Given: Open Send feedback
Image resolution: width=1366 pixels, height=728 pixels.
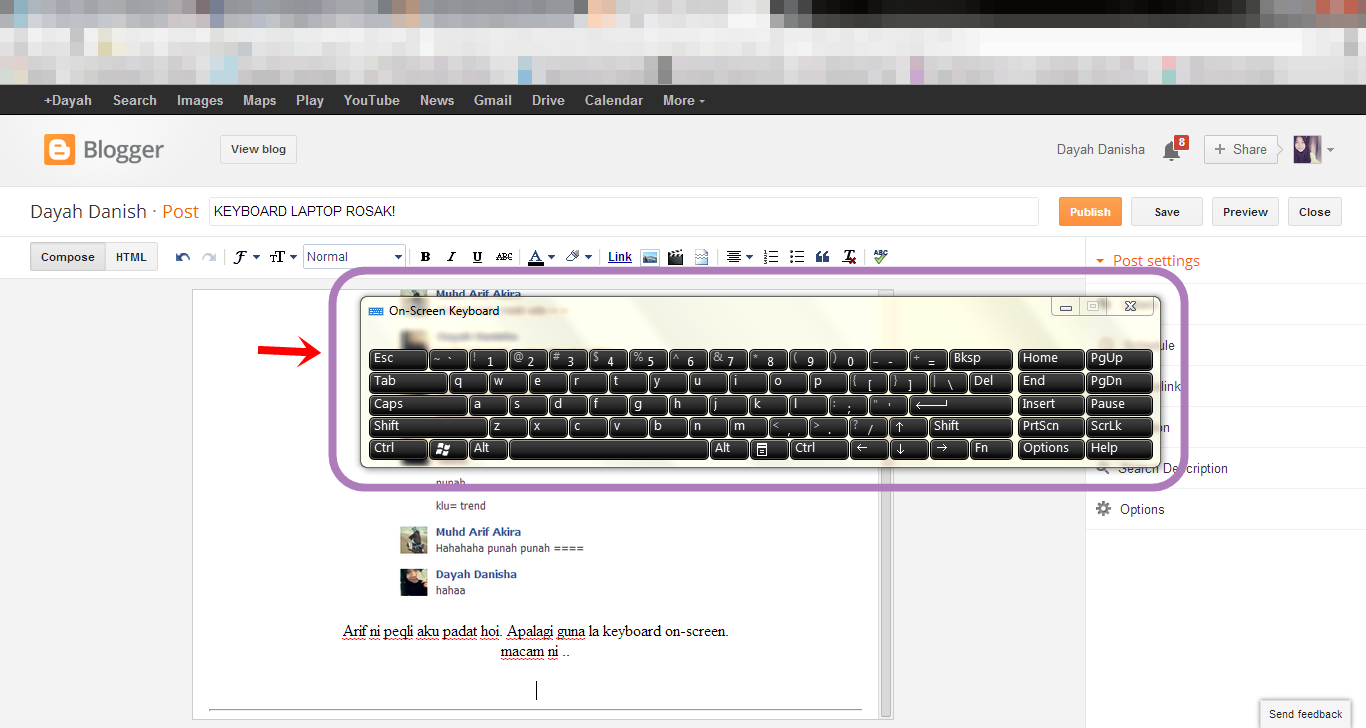Looking at the screenshot, I should point(1305,714).
